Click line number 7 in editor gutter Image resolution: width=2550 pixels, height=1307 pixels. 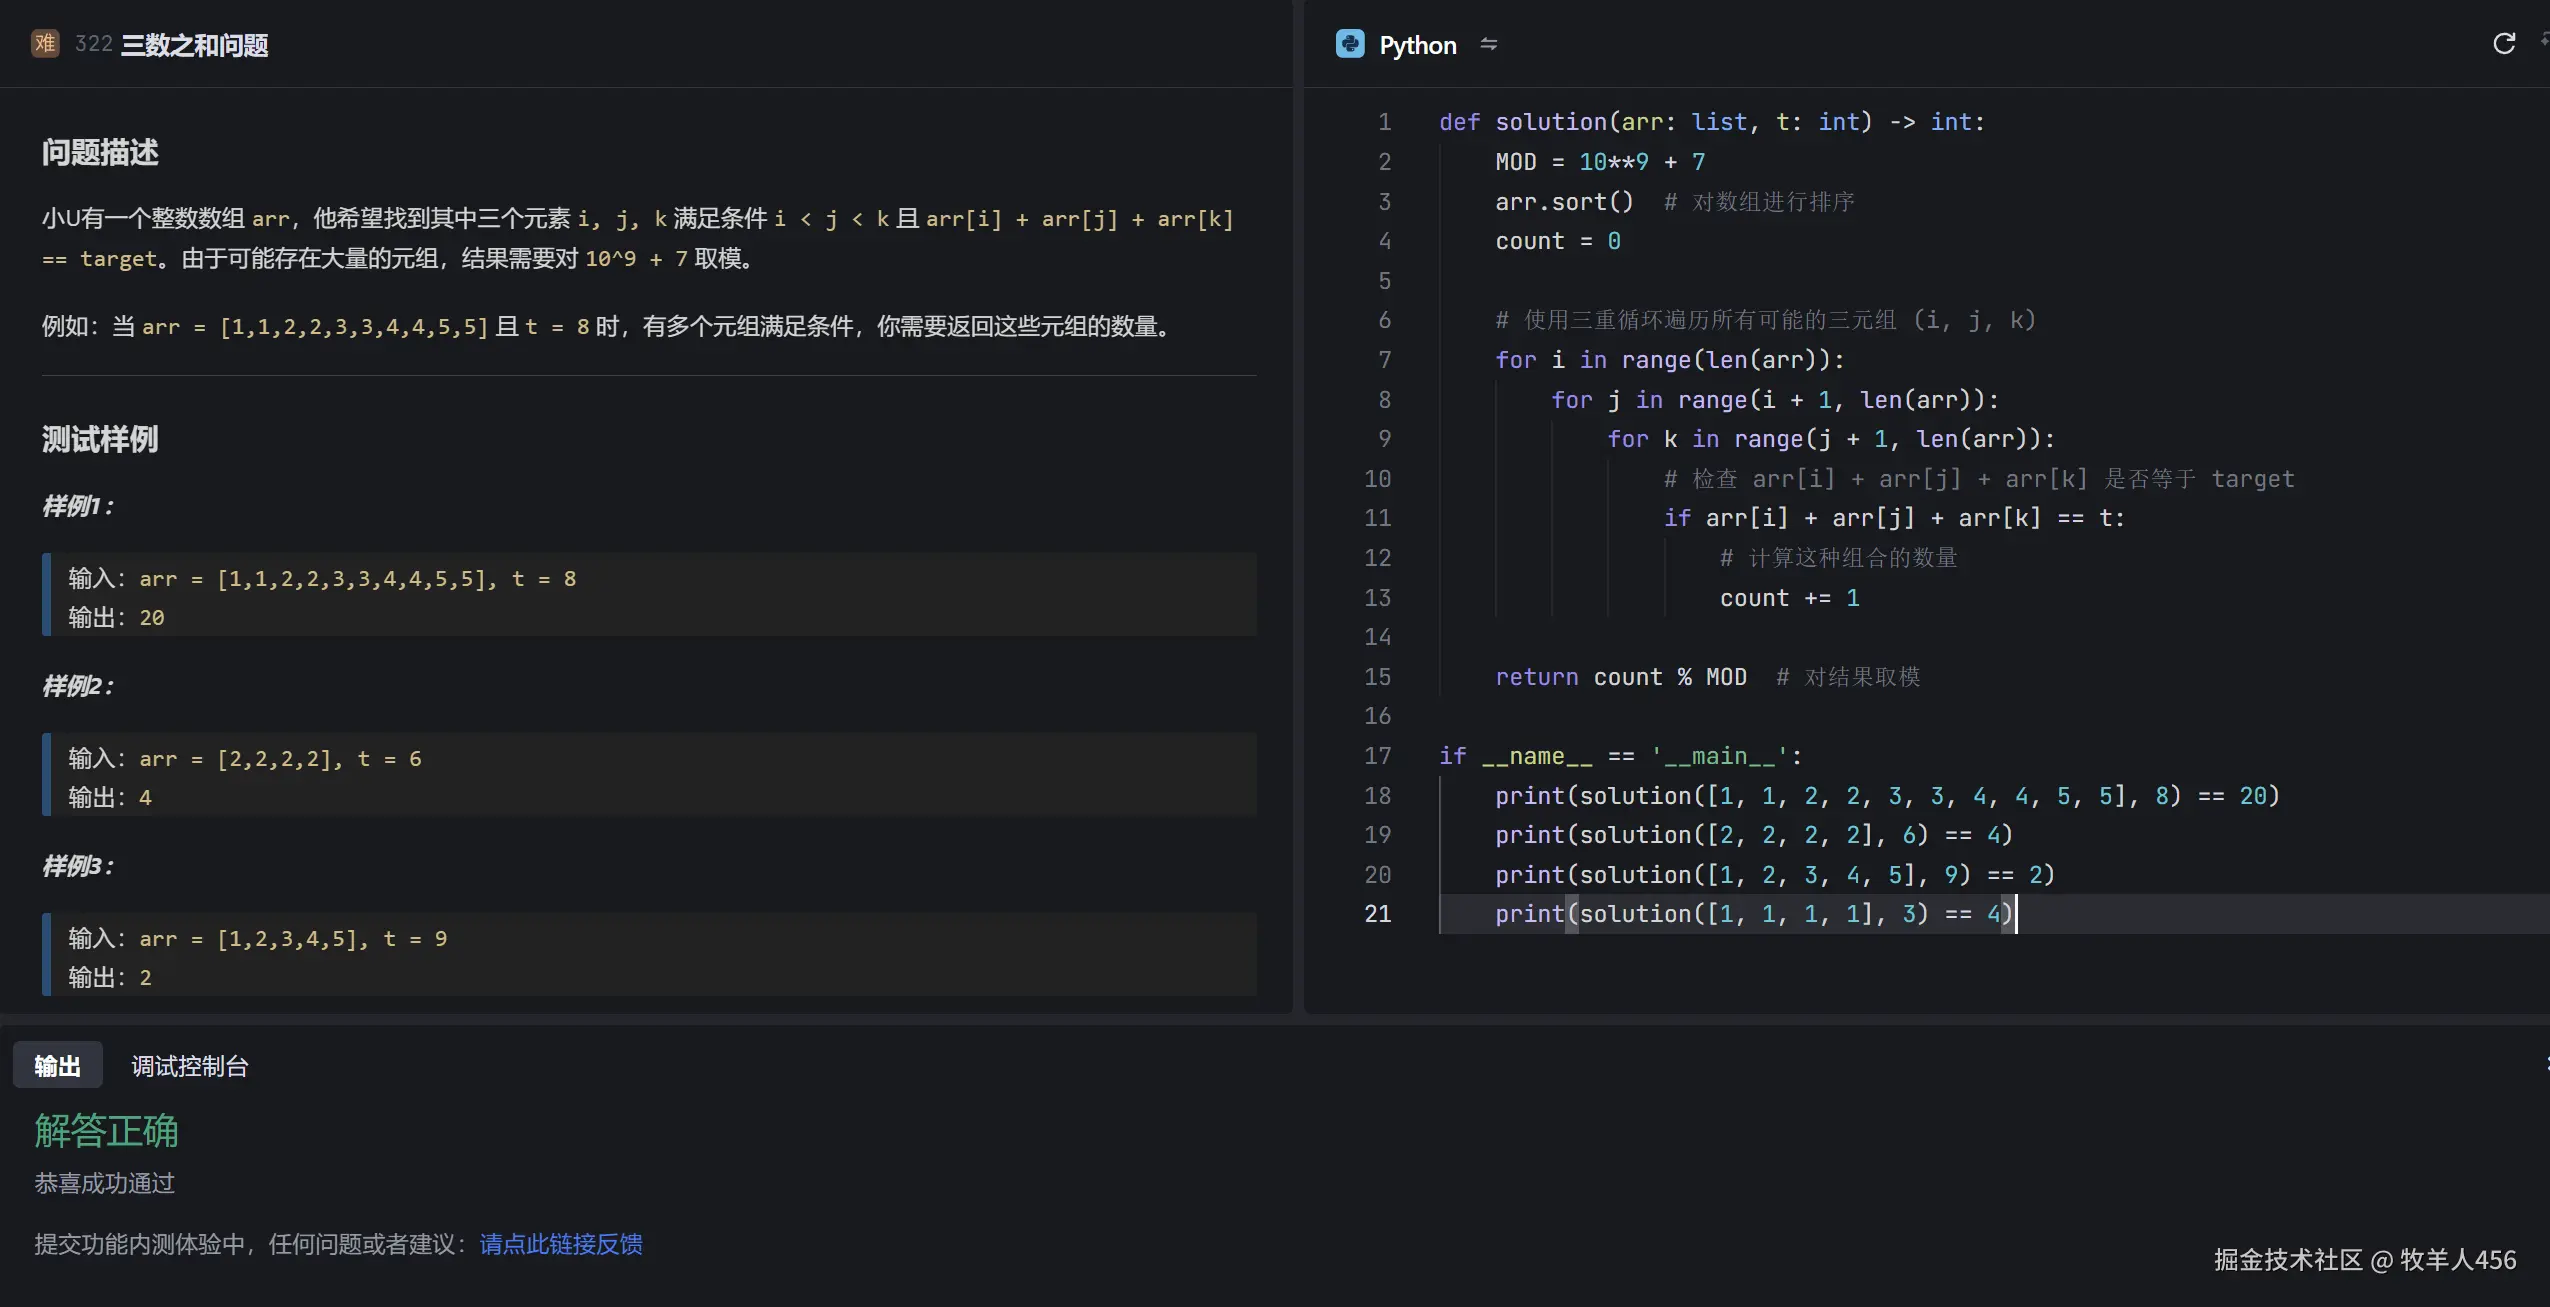click(x=1384, y=360)
